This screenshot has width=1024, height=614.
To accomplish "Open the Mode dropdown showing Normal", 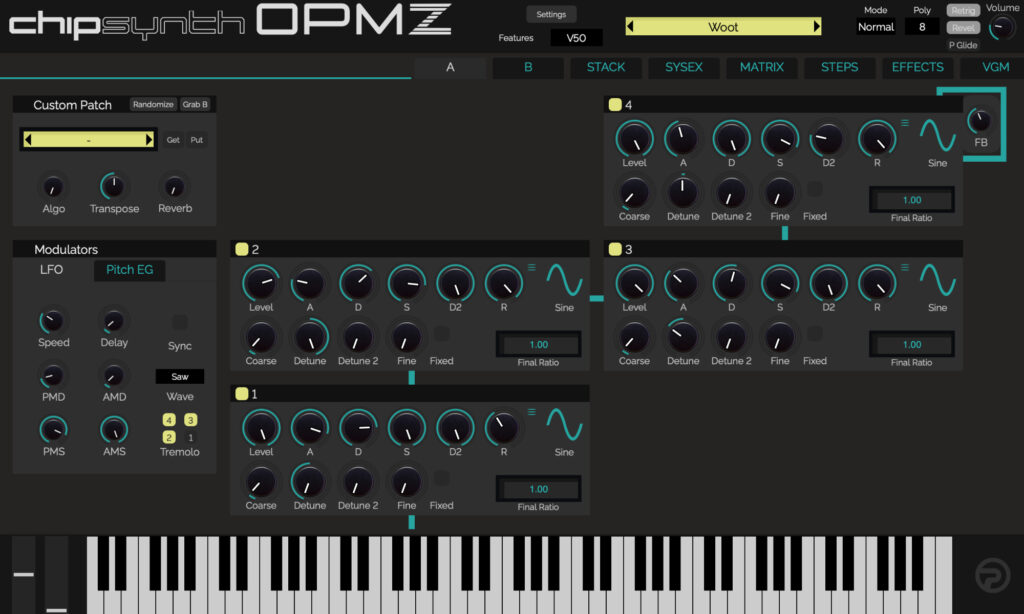I will click(876, 27).
